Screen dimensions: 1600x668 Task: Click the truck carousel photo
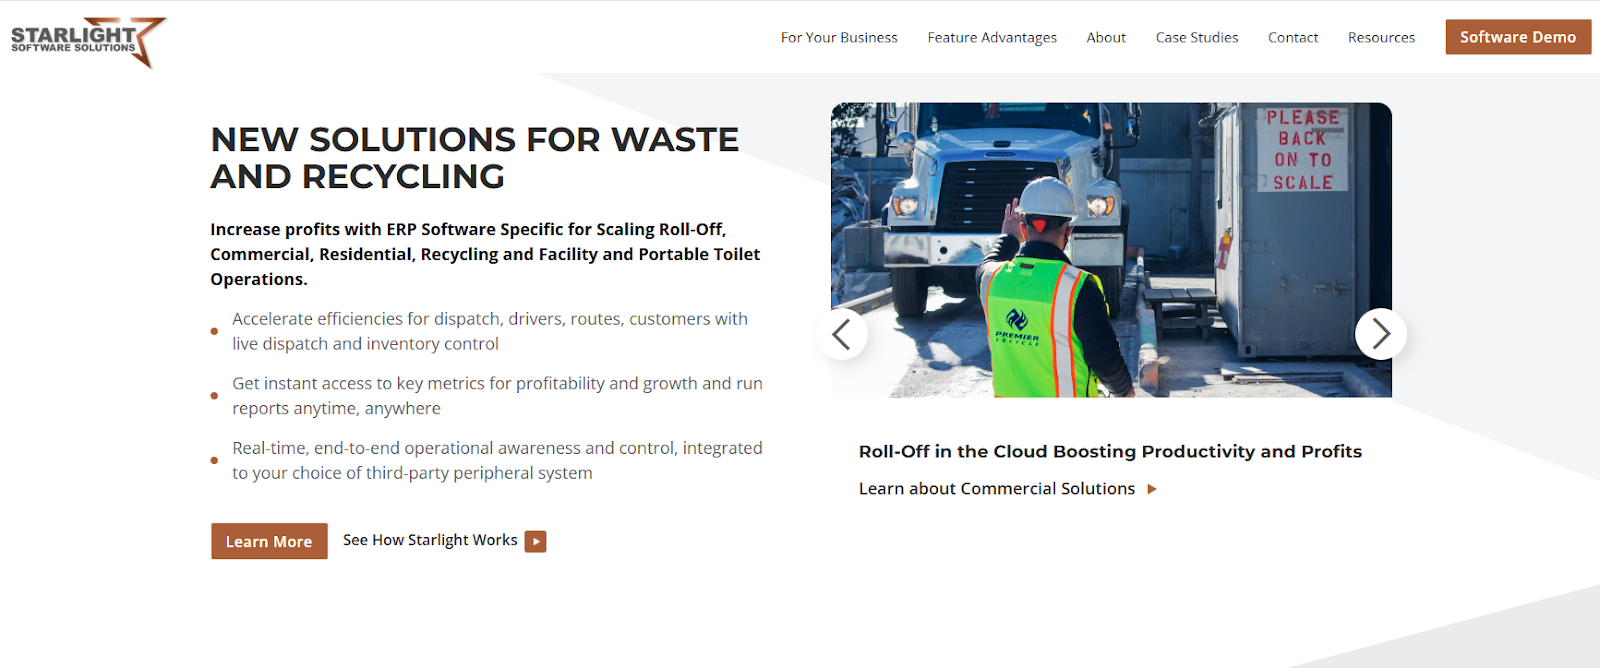coord(1111,250)
